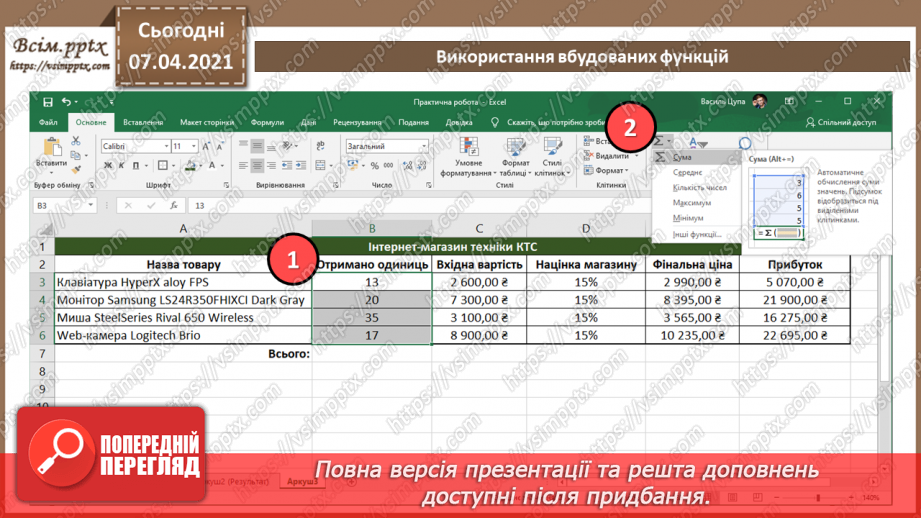Click Cell Styles (Стилі клітинок)

(552, 157)
